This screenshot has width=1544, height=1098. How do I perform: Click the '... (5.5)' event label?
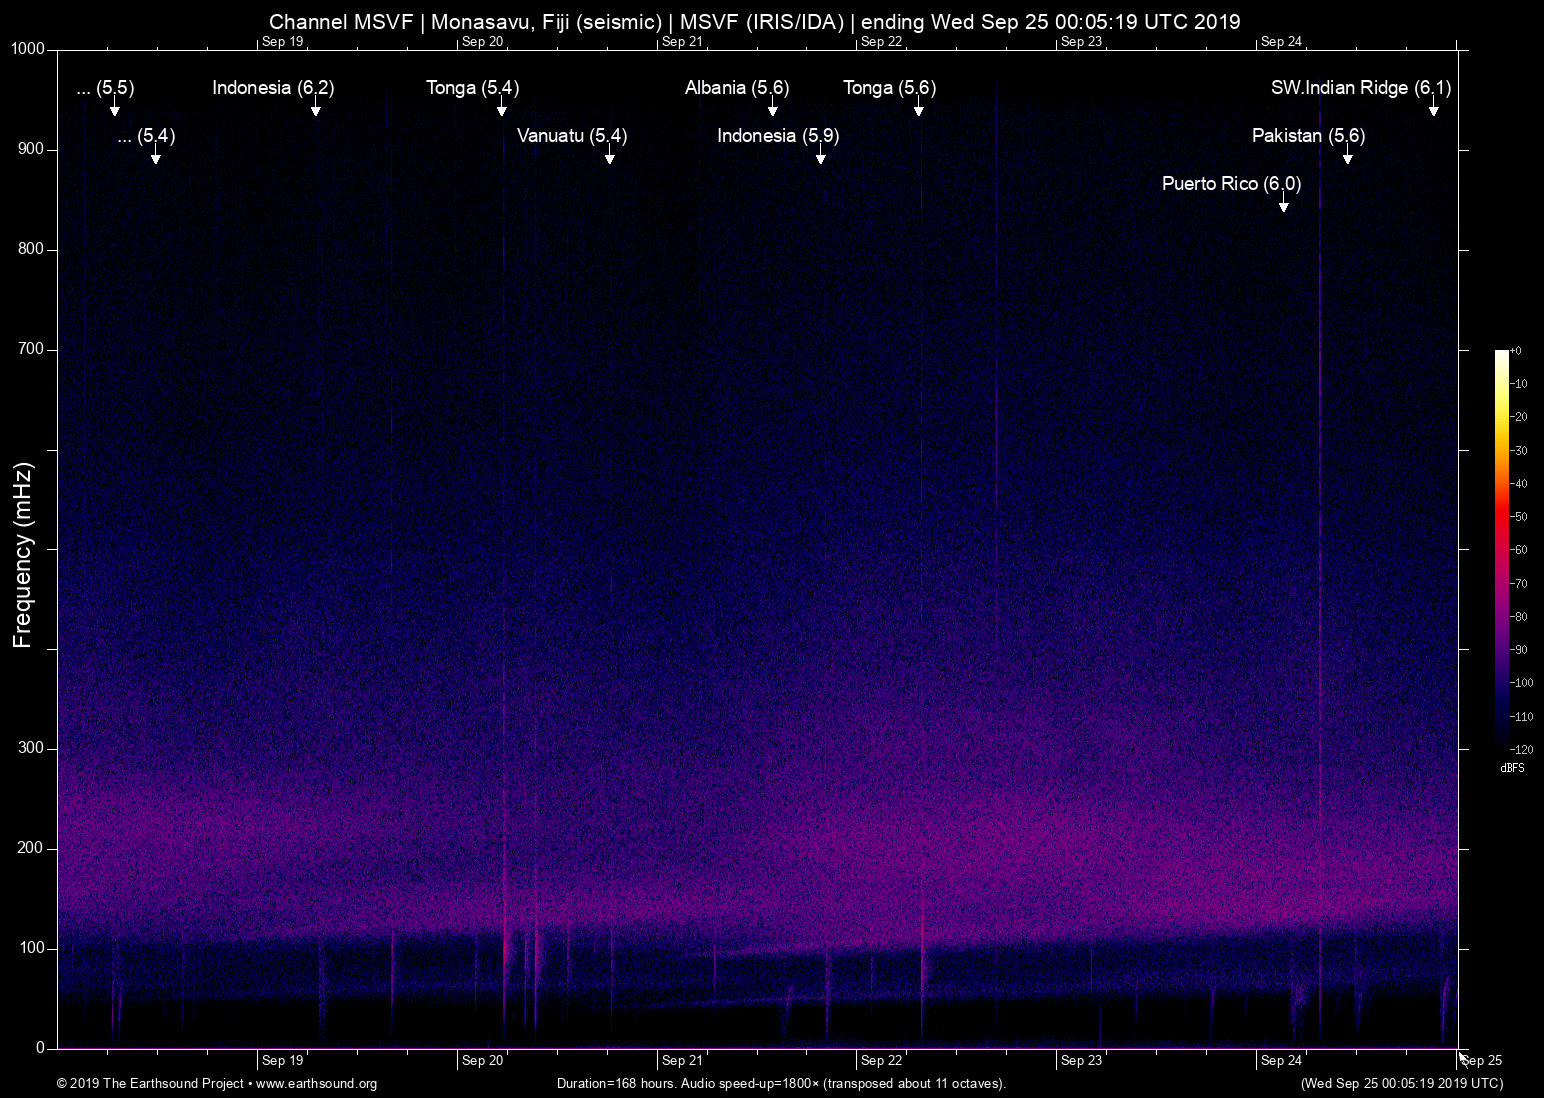[x=105, y=88]
